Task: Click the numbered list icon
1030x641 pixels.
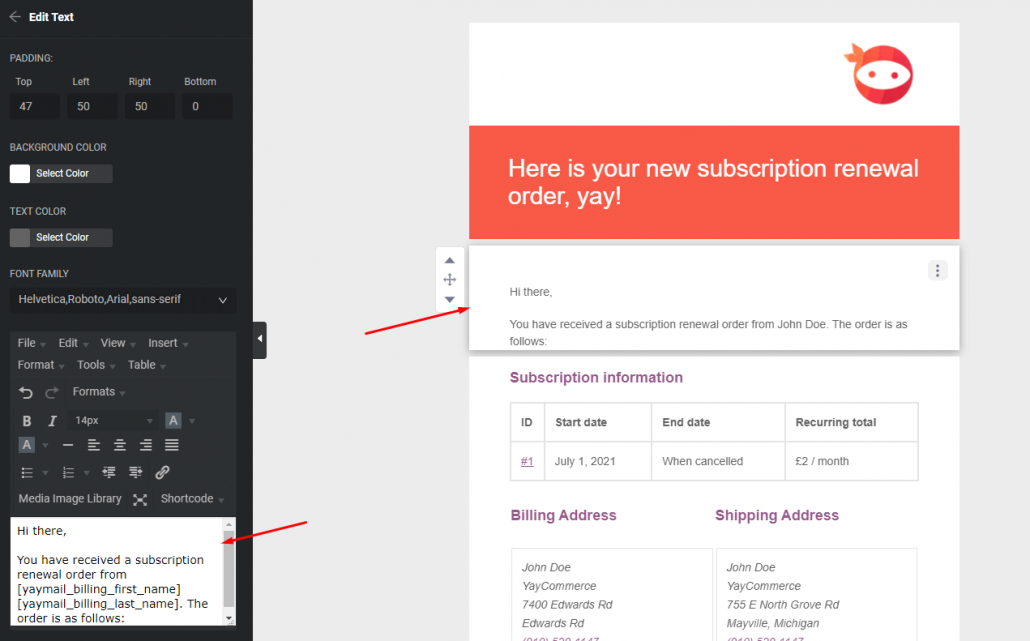Action: coord(68,472)
